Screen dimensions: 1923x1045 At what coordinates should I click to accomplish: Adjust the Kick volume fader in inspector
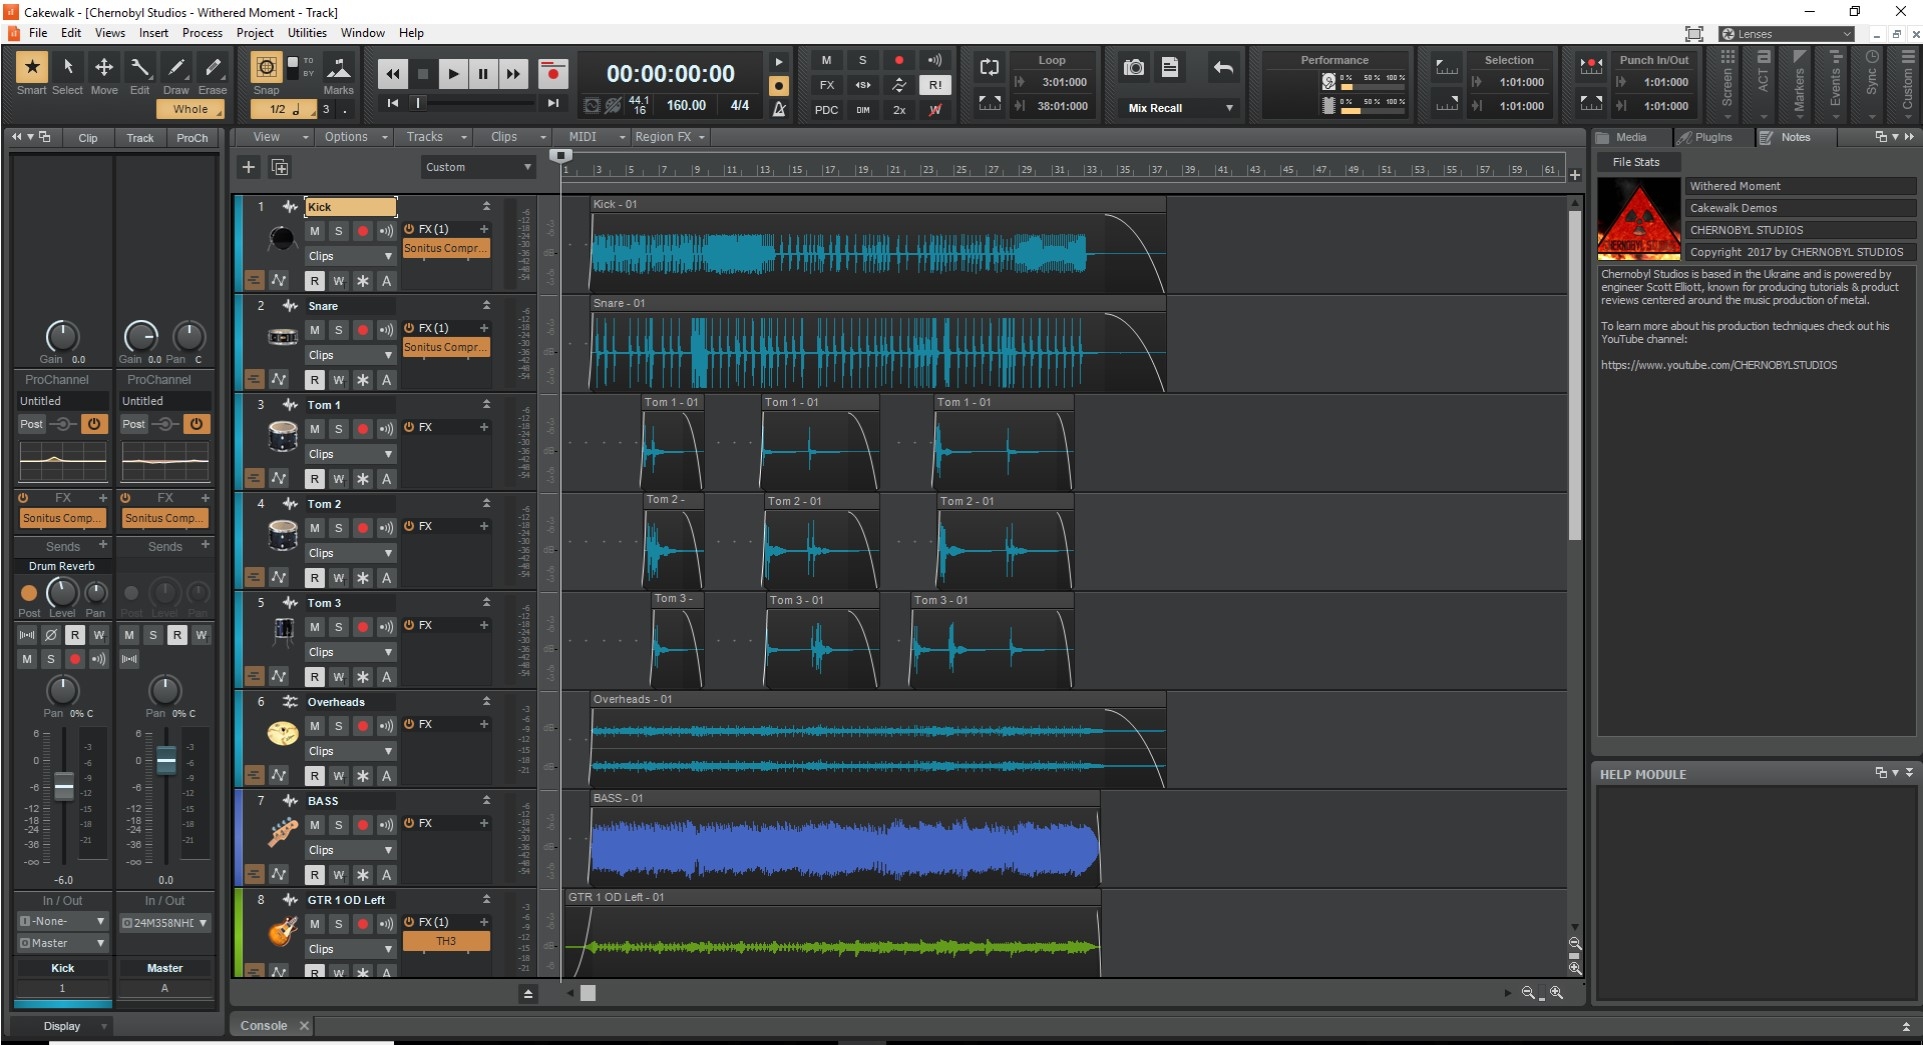point(63,786)
